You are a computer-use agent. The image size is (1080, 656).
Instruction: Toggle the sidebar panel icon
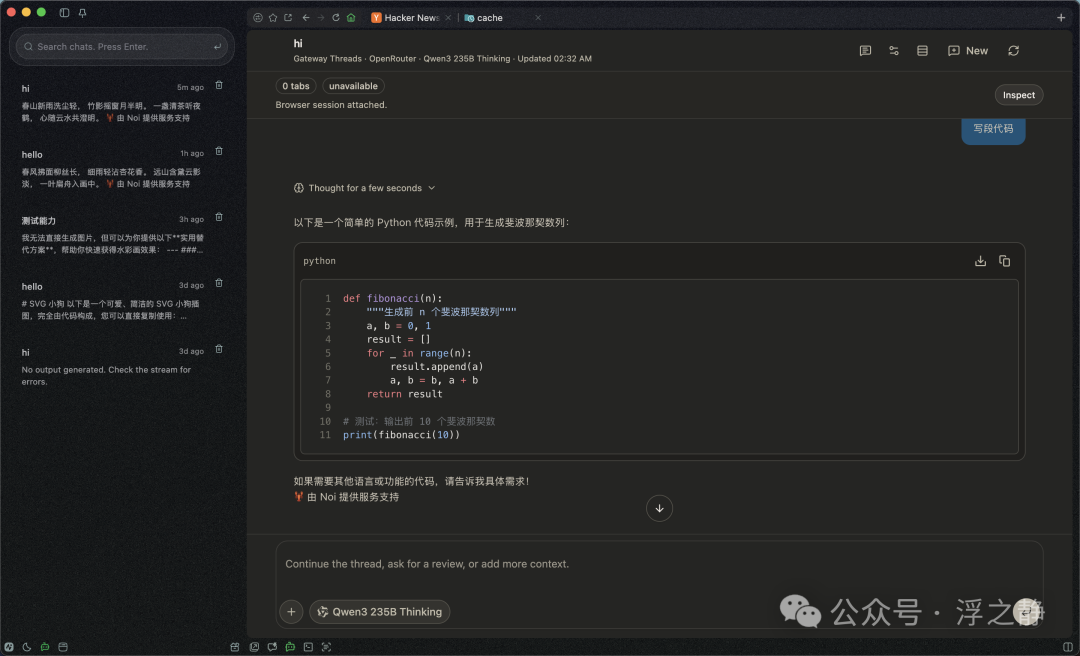(x=64, y=12)
